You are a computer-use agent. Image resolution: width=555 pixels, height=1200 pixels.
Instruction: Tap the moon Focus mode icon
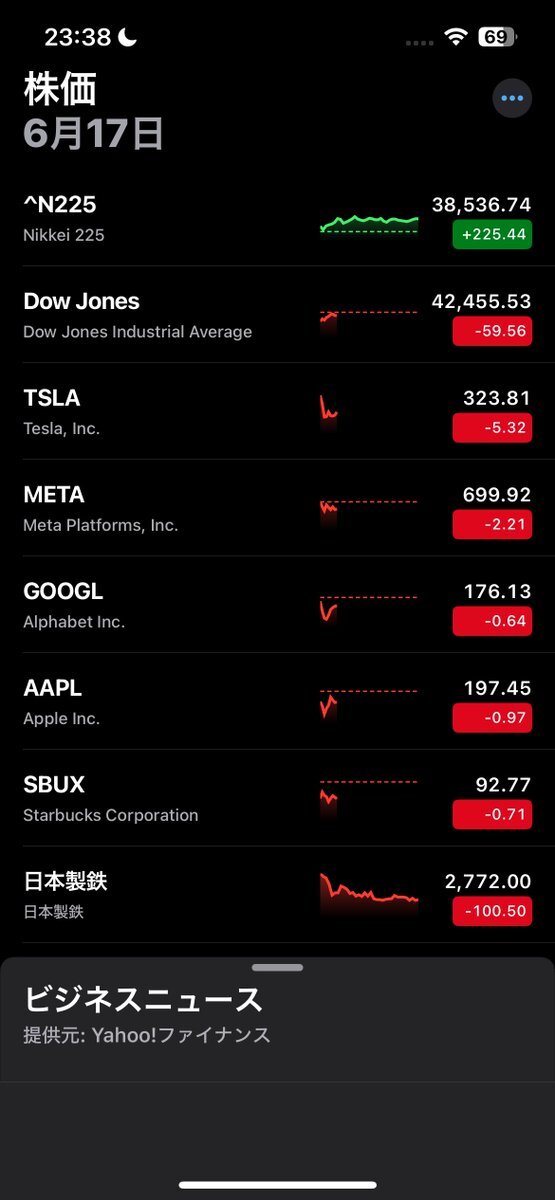click(128, 37)
